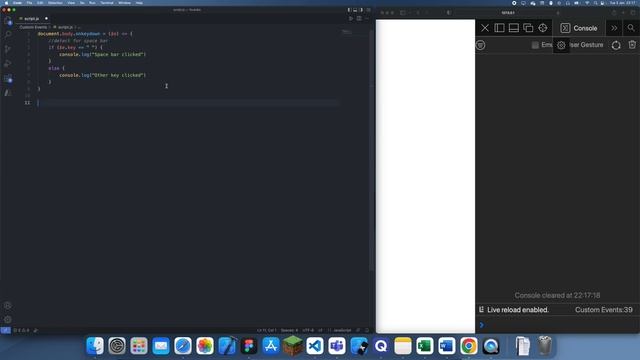Open the Search view in VS Code activity bar
Image resolution: width=640 pixels, height=360 pixels.
[x=8, y=35]
